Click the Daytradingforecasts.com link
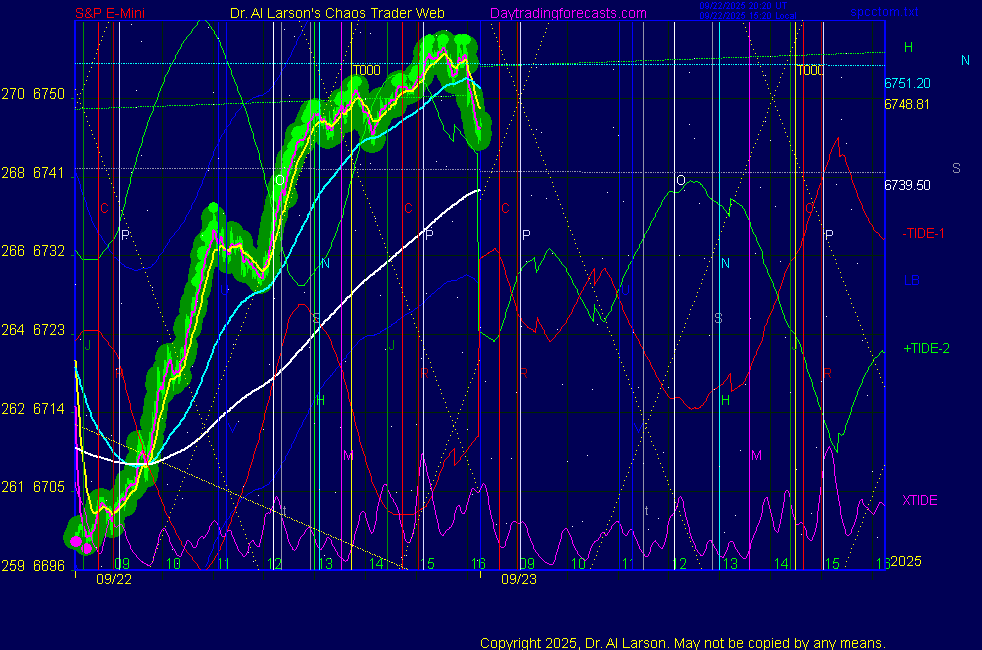The height and width of the screenshot is (650, 982). click(568, 13)
